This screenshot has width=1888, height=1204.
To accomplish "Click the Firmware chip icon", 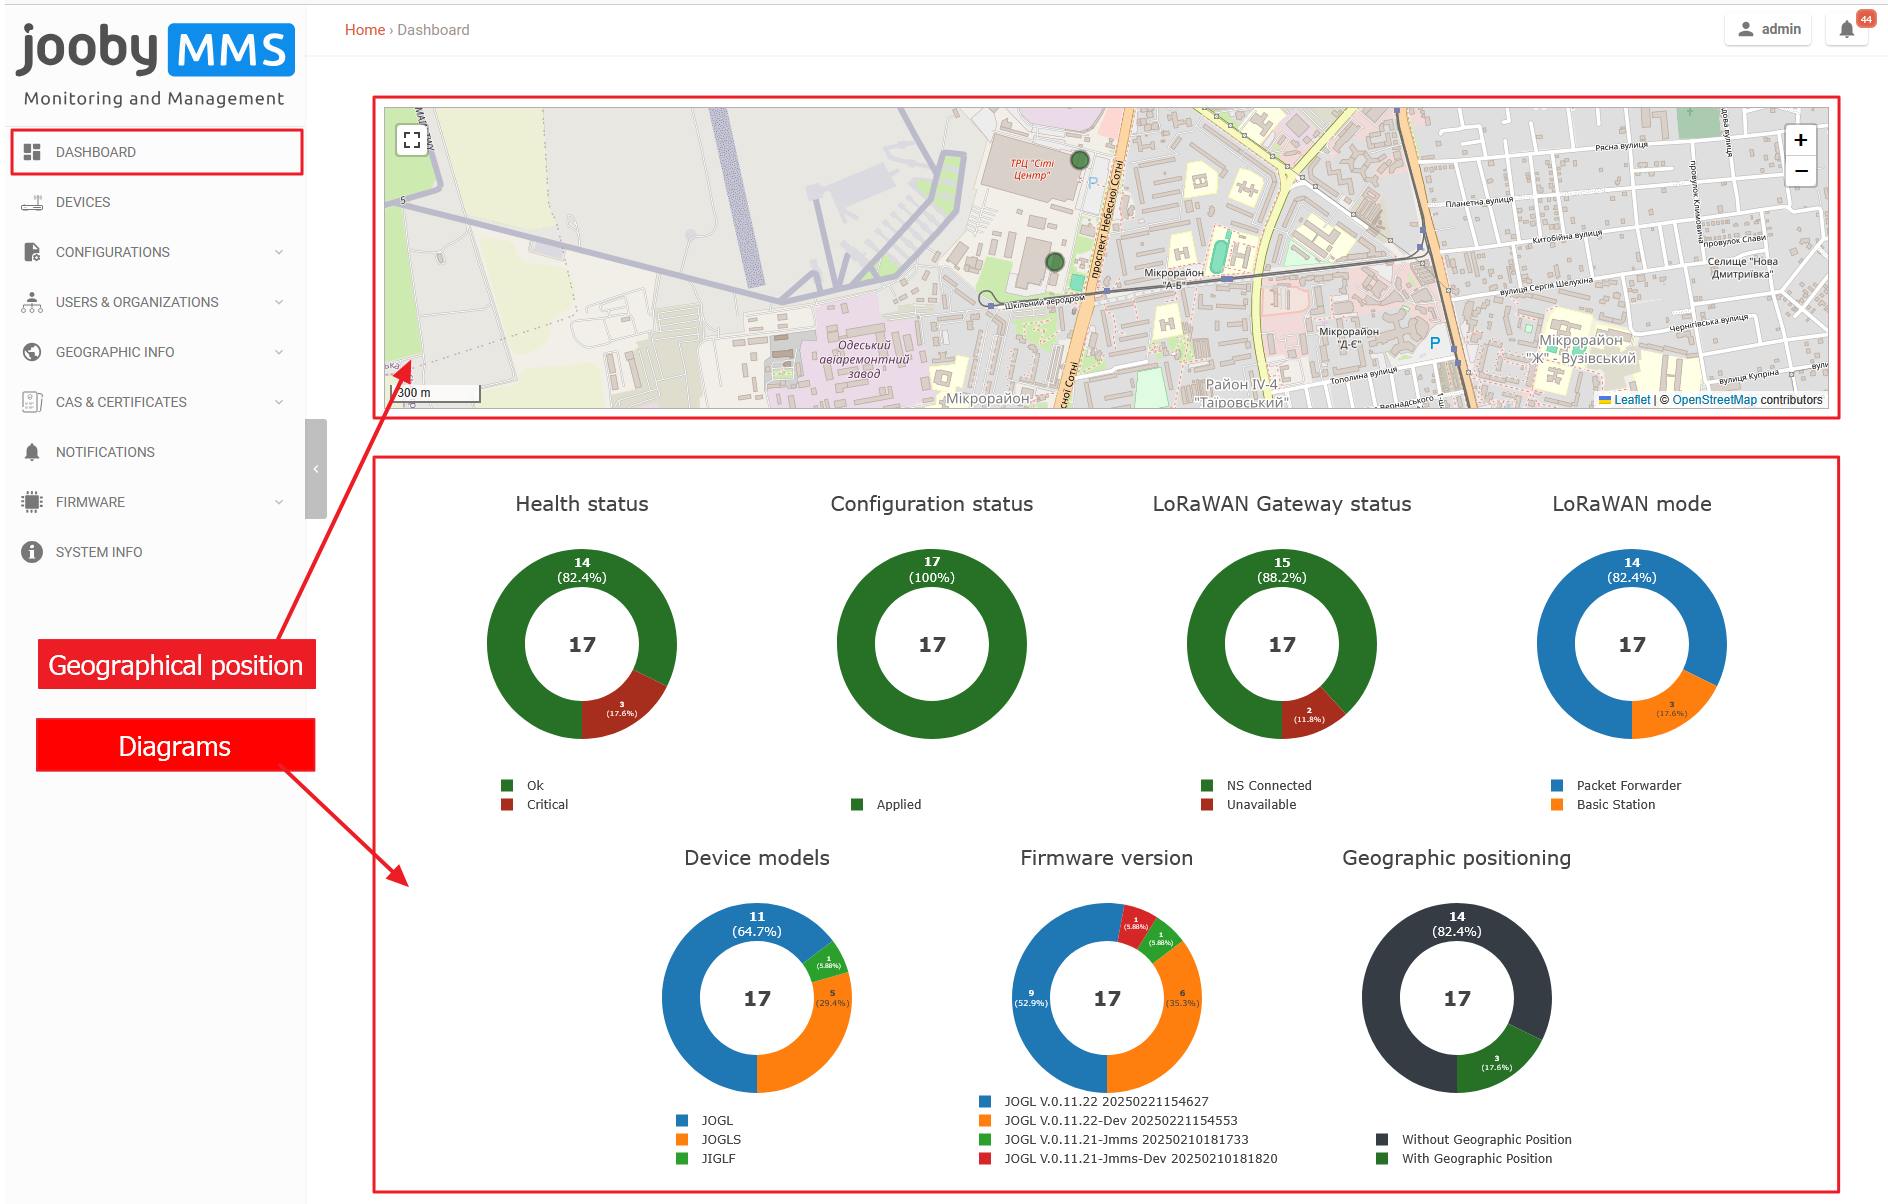I will tap(32, 502).
